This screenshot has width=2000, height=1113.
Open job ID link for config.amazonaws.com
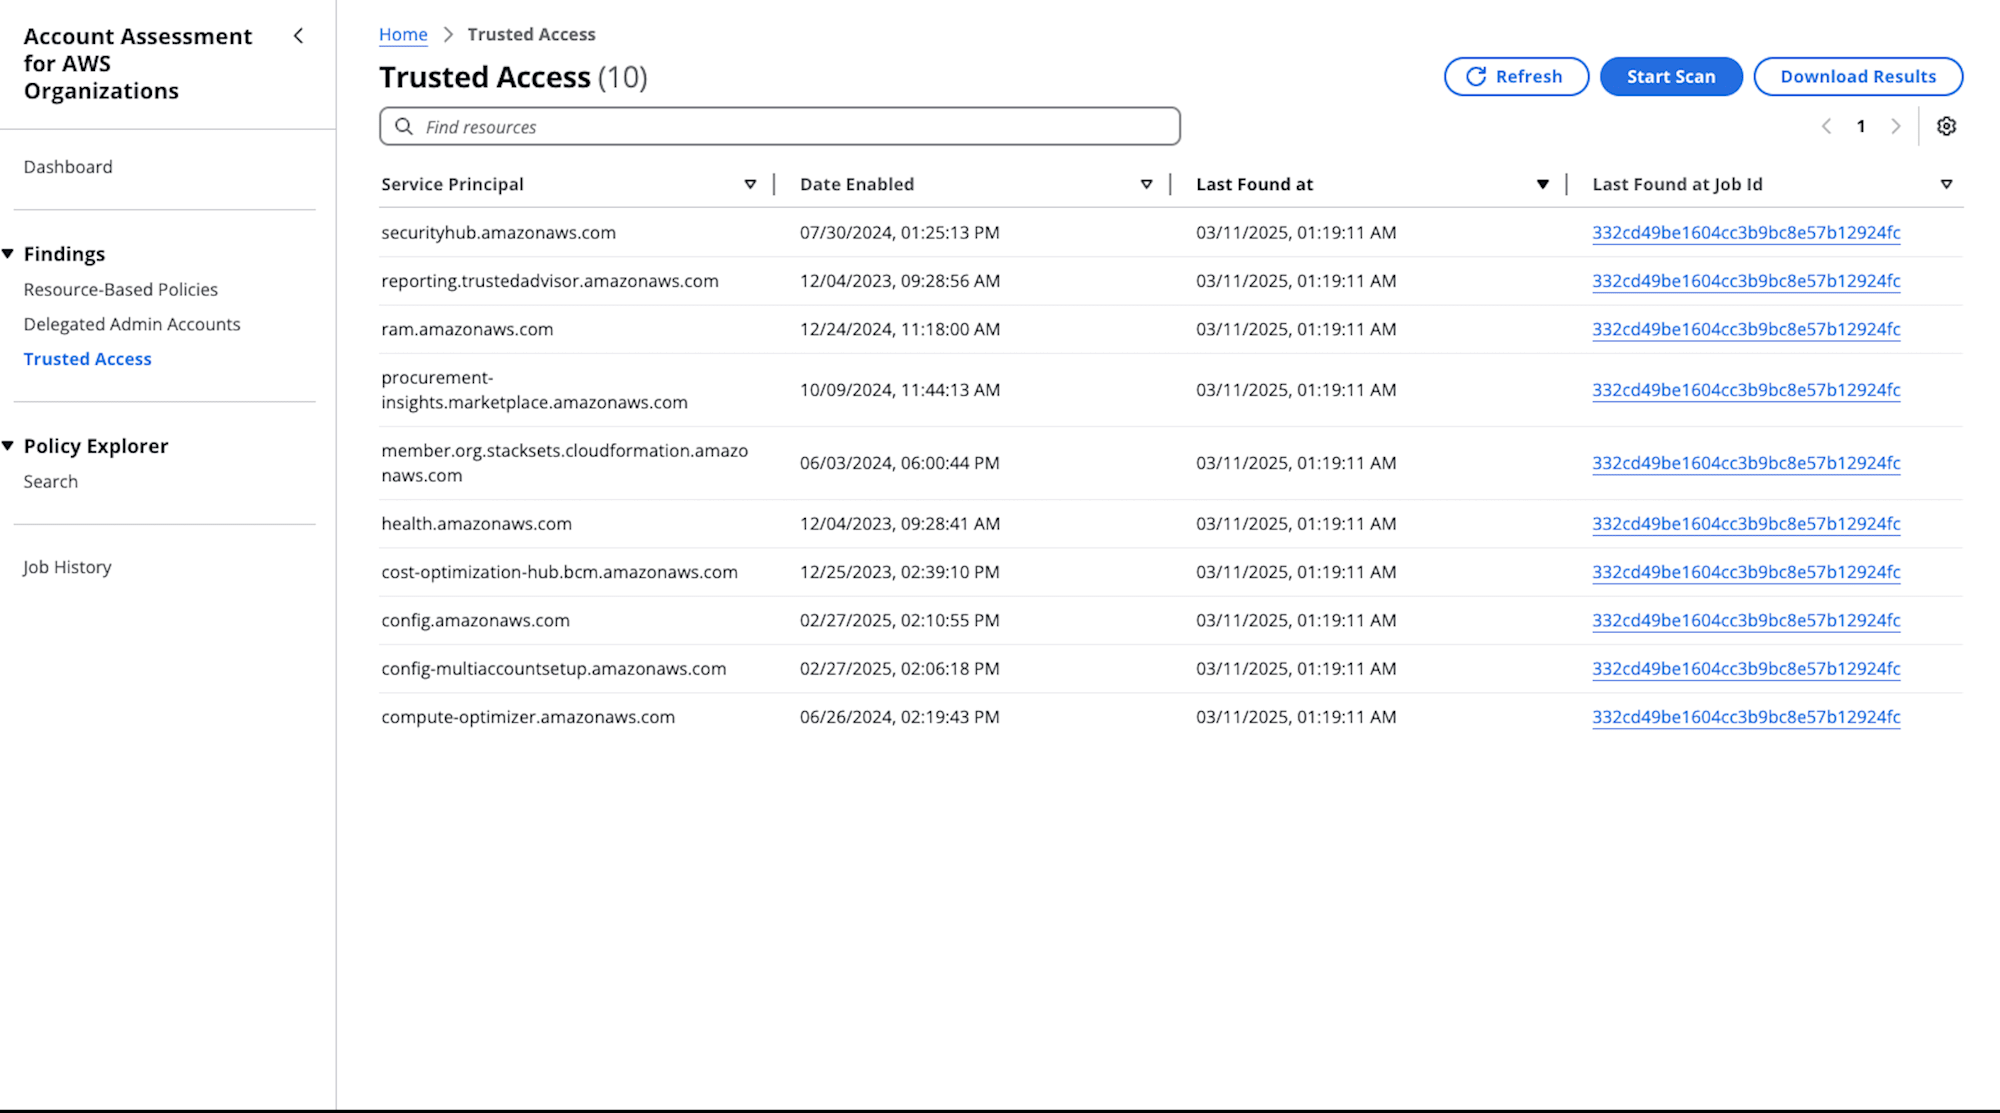pos(1746,620)
